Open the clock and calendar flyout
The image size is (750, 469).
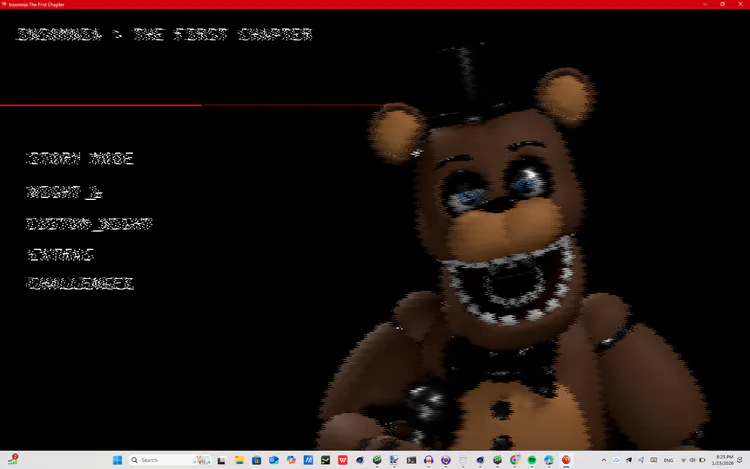pos(722,460)
